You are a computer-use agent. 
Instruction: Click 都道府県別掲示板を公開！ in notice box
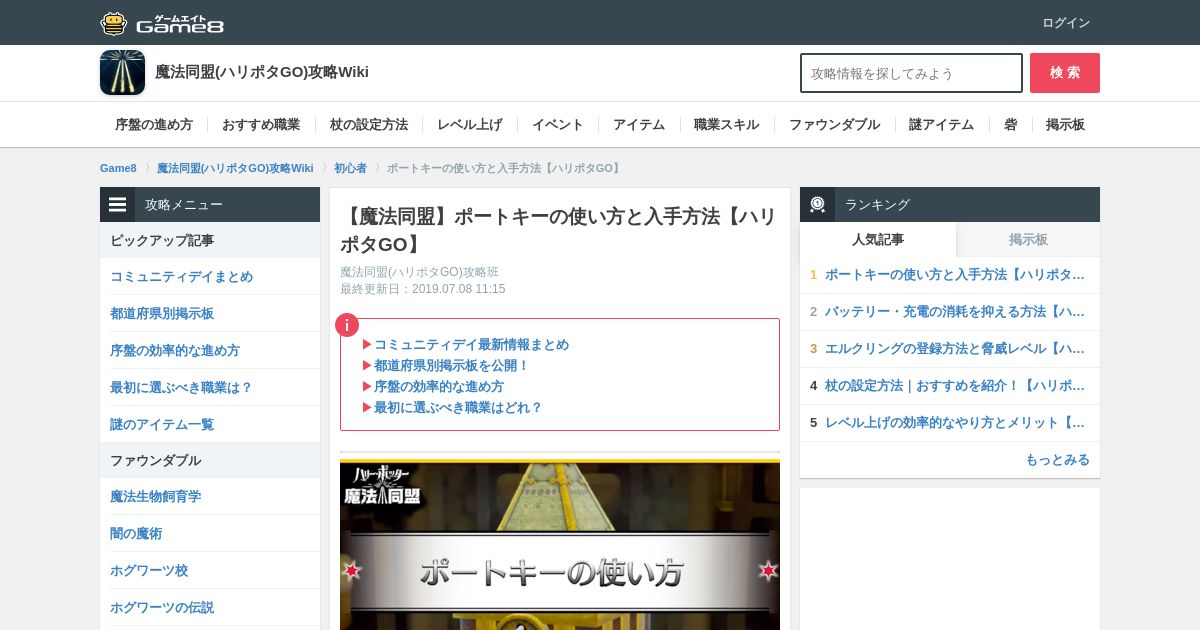pos(452,366)
